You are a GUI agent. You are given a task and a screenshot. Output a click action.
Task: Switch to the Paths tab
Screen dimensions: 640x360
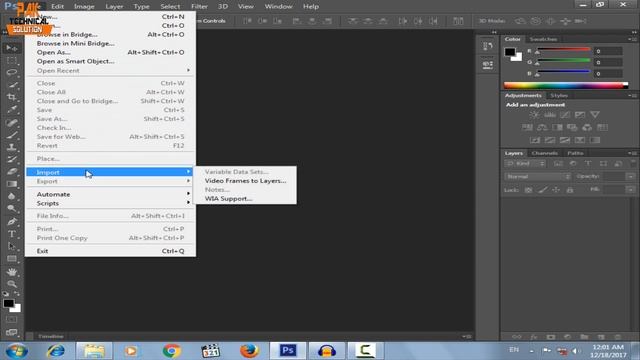(x=575, y=153)
